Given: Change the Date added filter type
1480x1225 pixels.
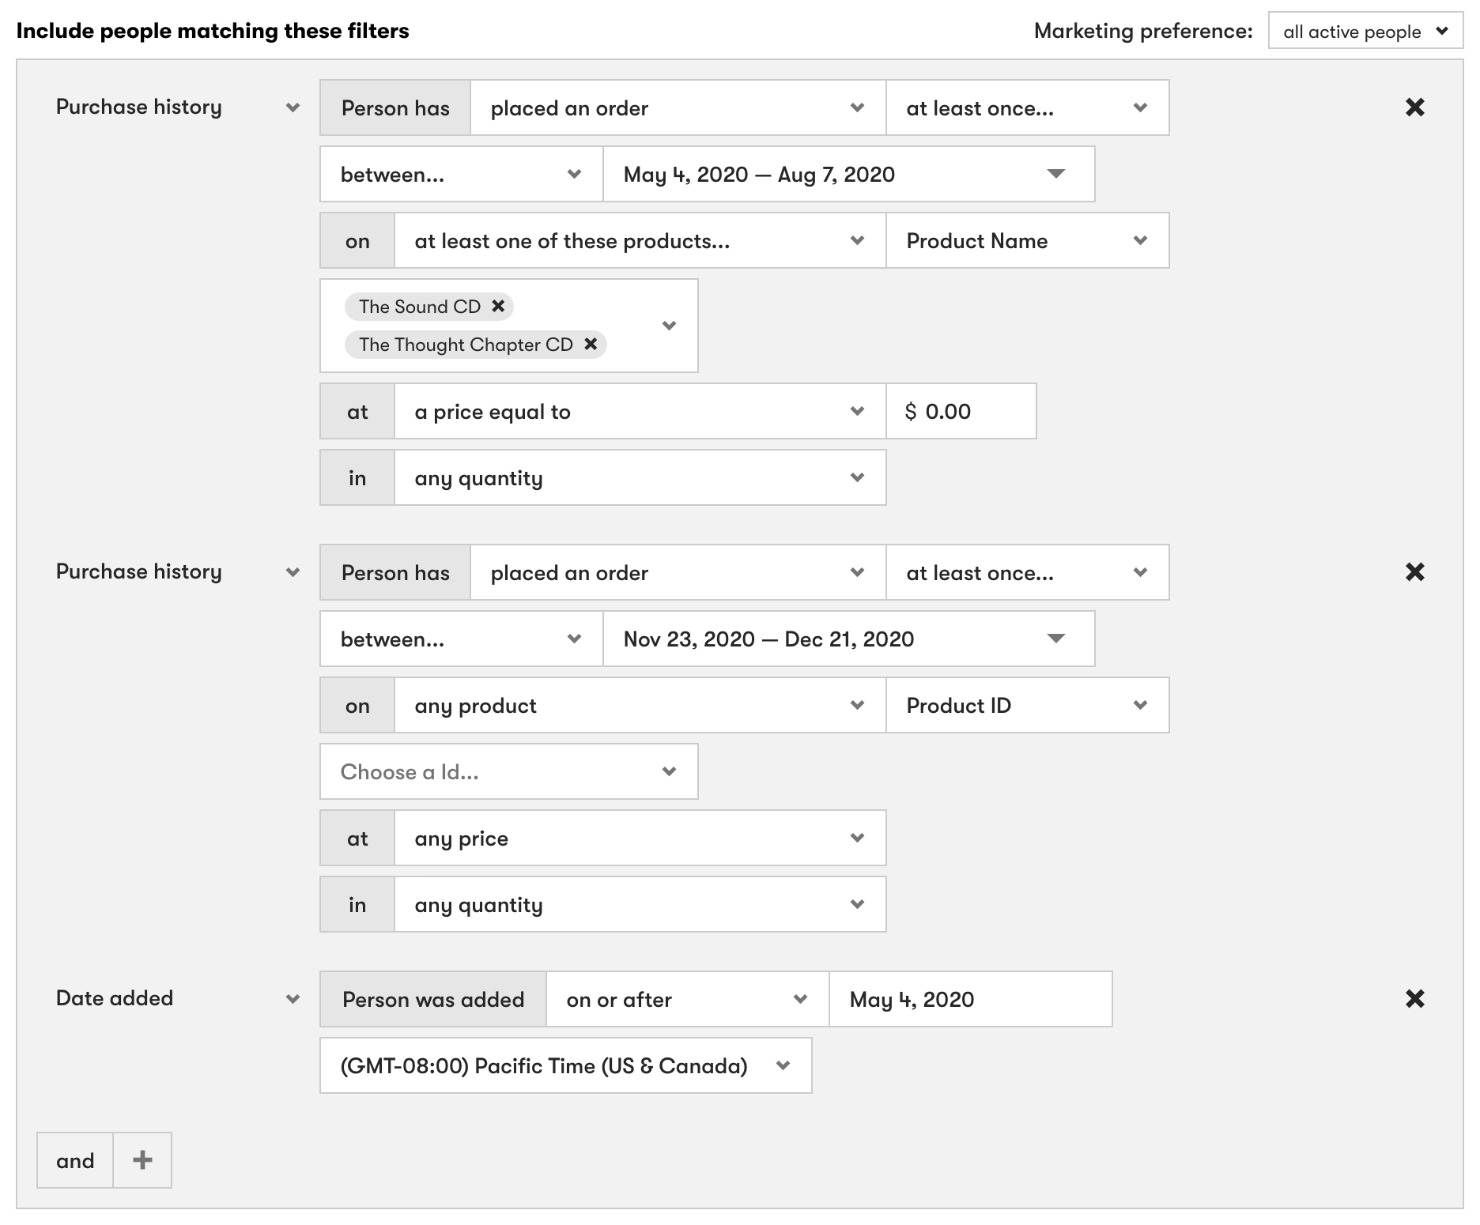Looking at the screenshot, I should pyautogui.click(x=177, y=999).
